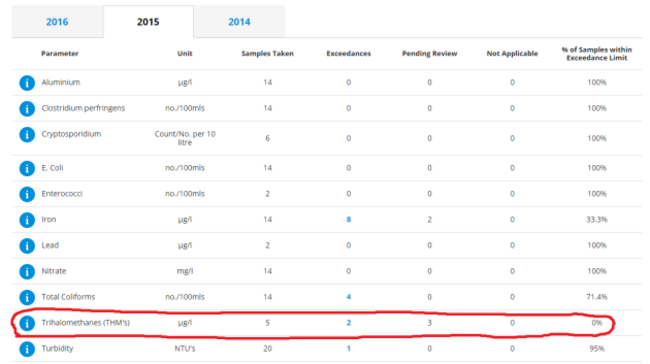The image size is (650, 364).
Task: Click the Cryptosporidium info icon
Action: point(27,134)
